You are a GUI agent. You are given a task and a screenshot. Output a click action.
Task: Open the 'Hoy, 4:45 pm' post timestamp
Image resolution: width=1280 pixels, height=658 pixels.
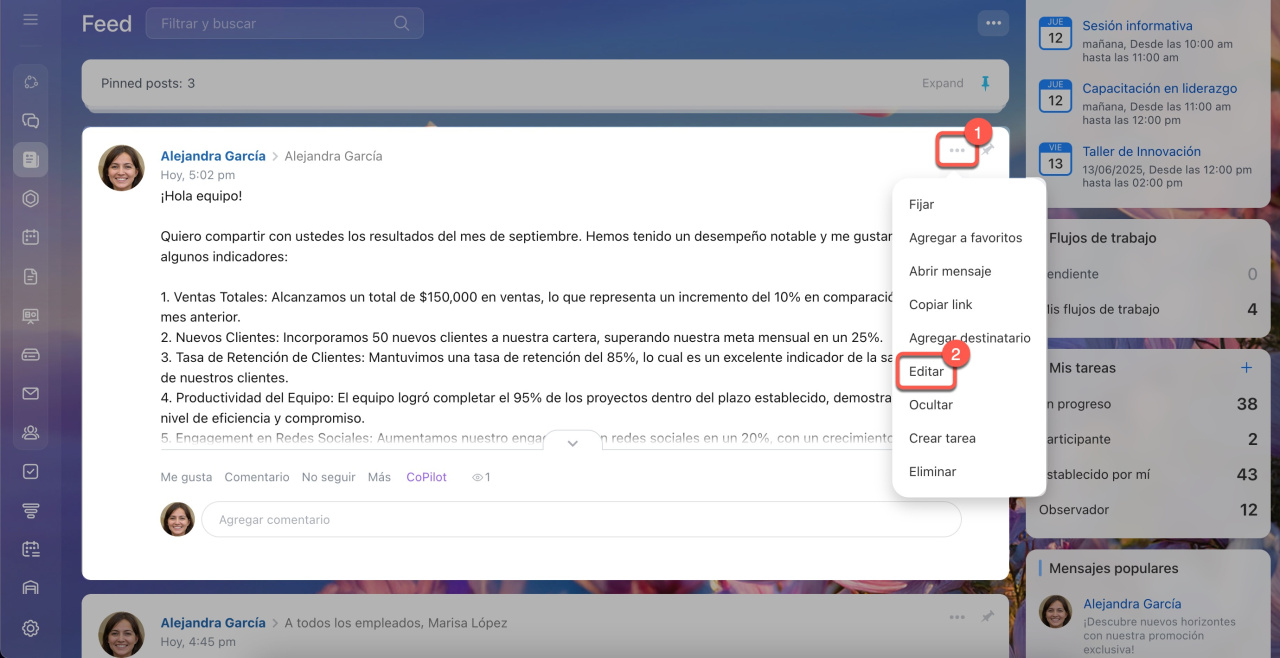[x=198, y=642]
